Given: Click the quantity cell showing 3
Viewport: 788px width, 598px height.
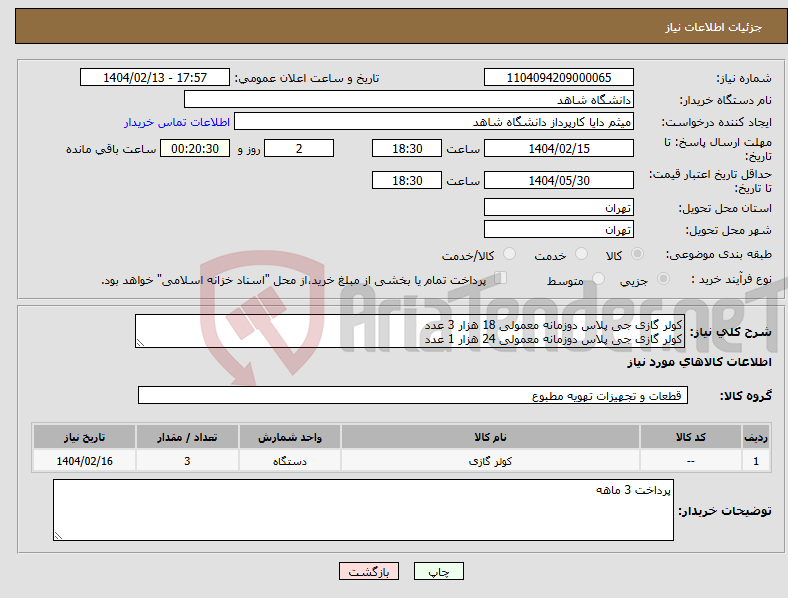Looking at the screenshot, I should pos(187,461).
